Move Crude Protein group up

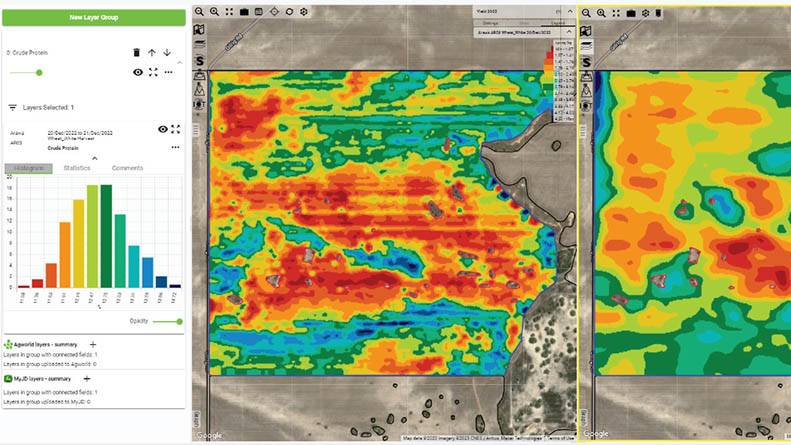152,52
